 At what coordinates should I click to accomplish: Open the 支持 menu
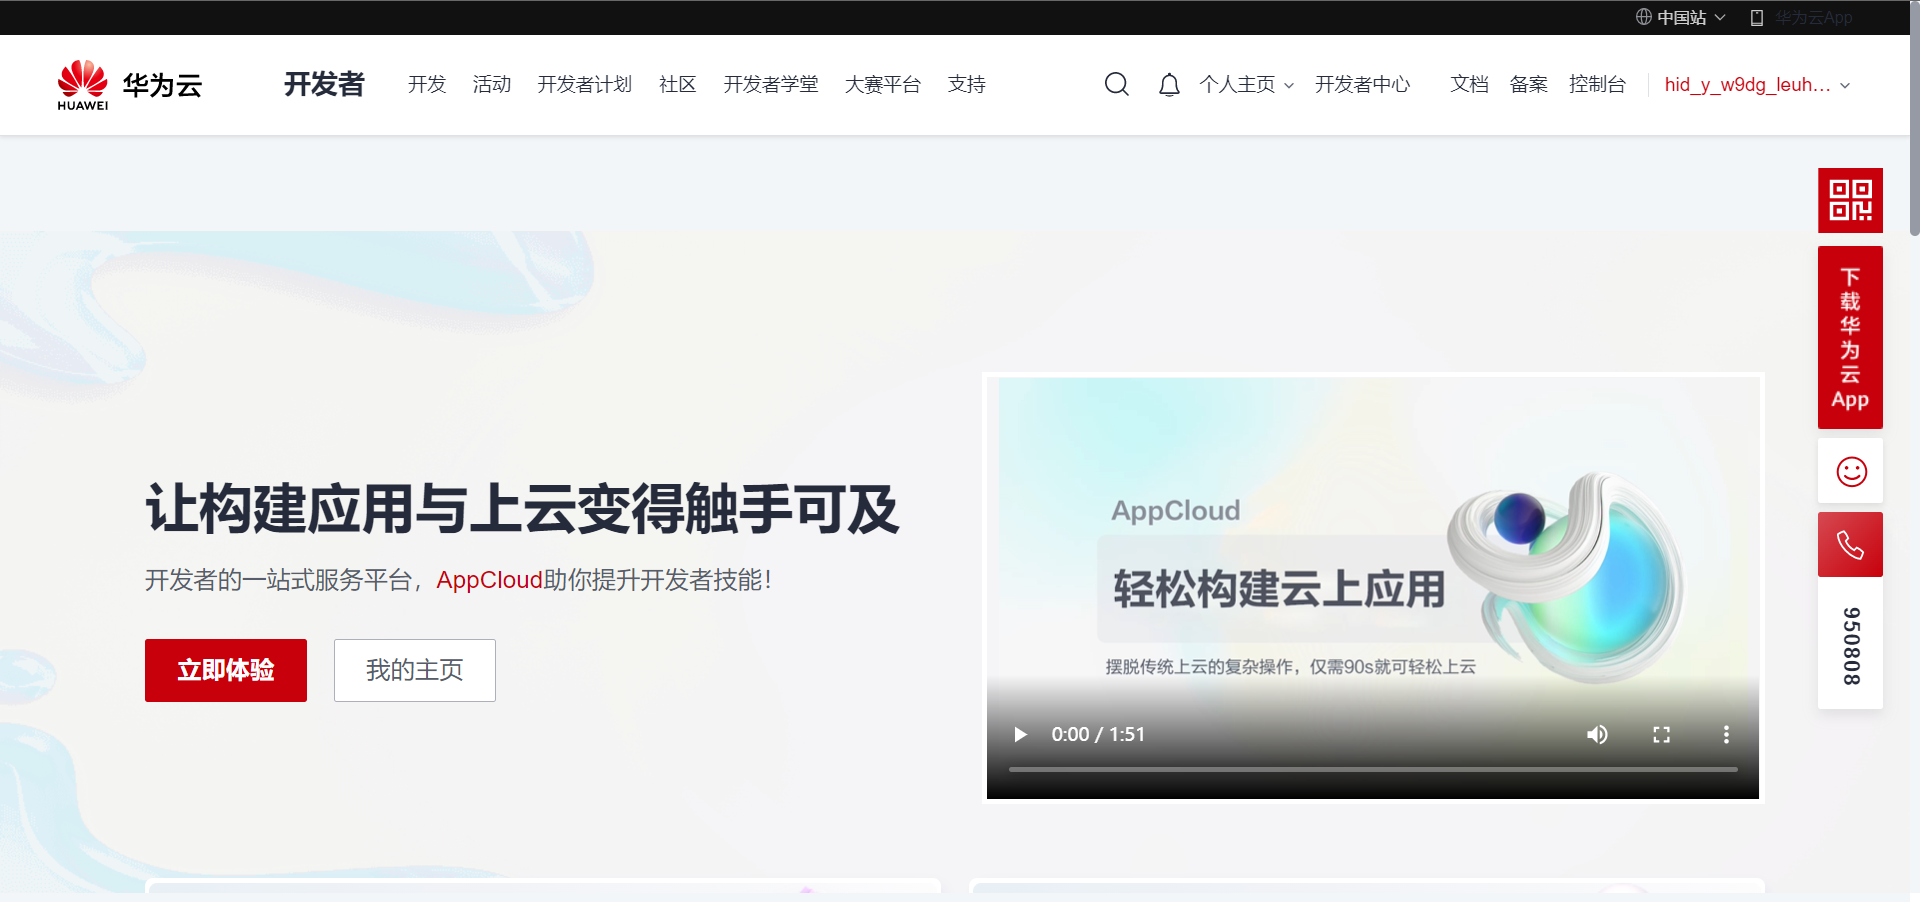pyautogui.click(x=967, y=85)
